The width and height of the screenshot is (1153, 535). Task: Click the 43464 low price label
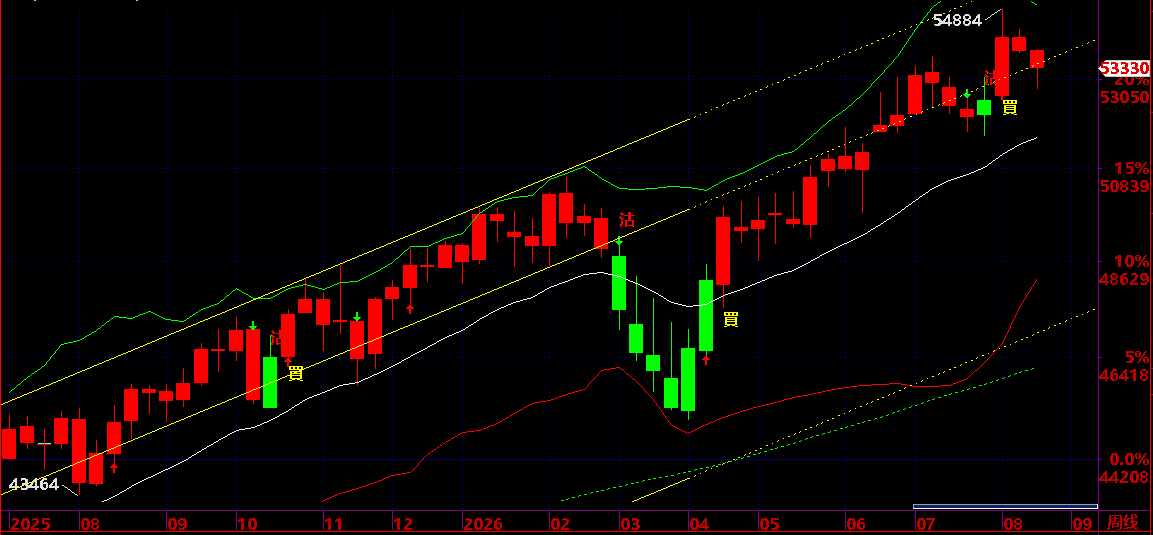click(33, 484)
